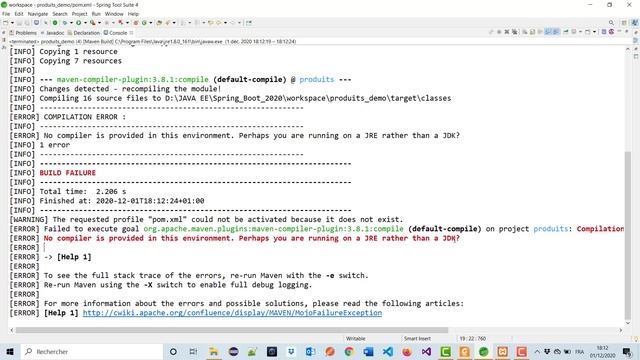
Task: Open the Windows Start menu
Action: click(x=10, y=351)
